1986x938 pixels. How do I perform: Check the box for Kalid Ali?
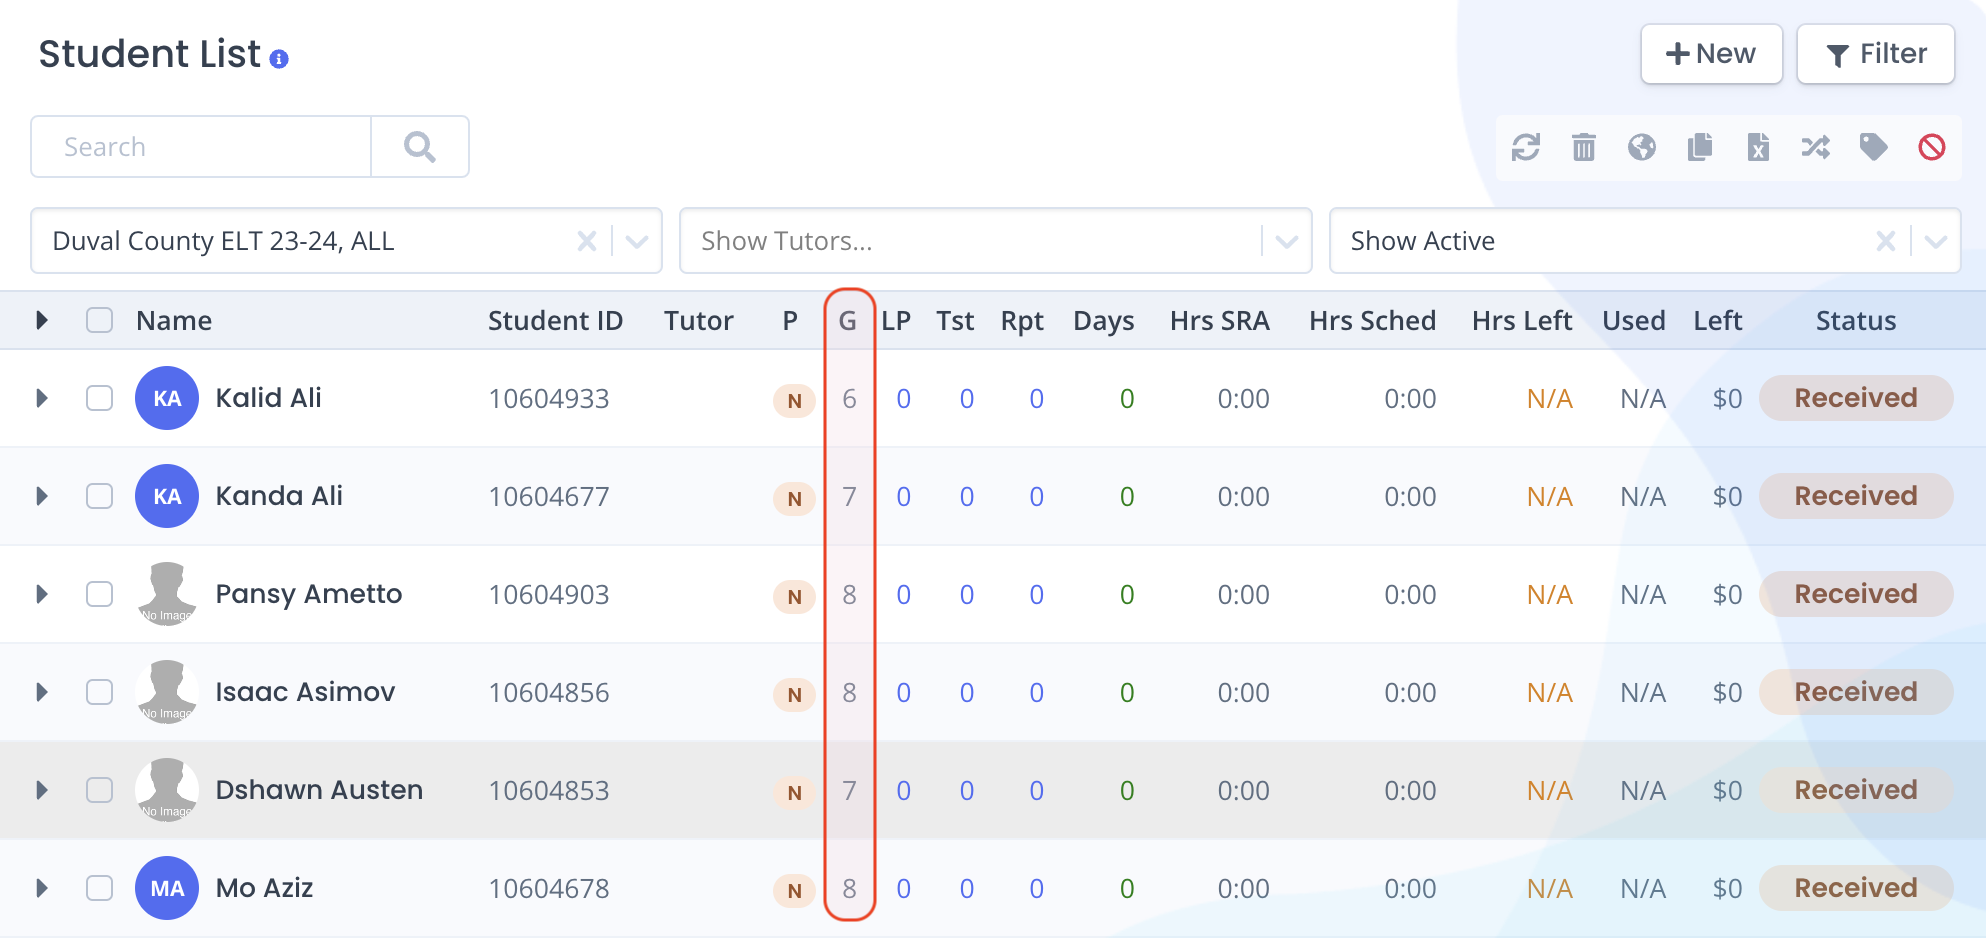click(x=99, y=398)
